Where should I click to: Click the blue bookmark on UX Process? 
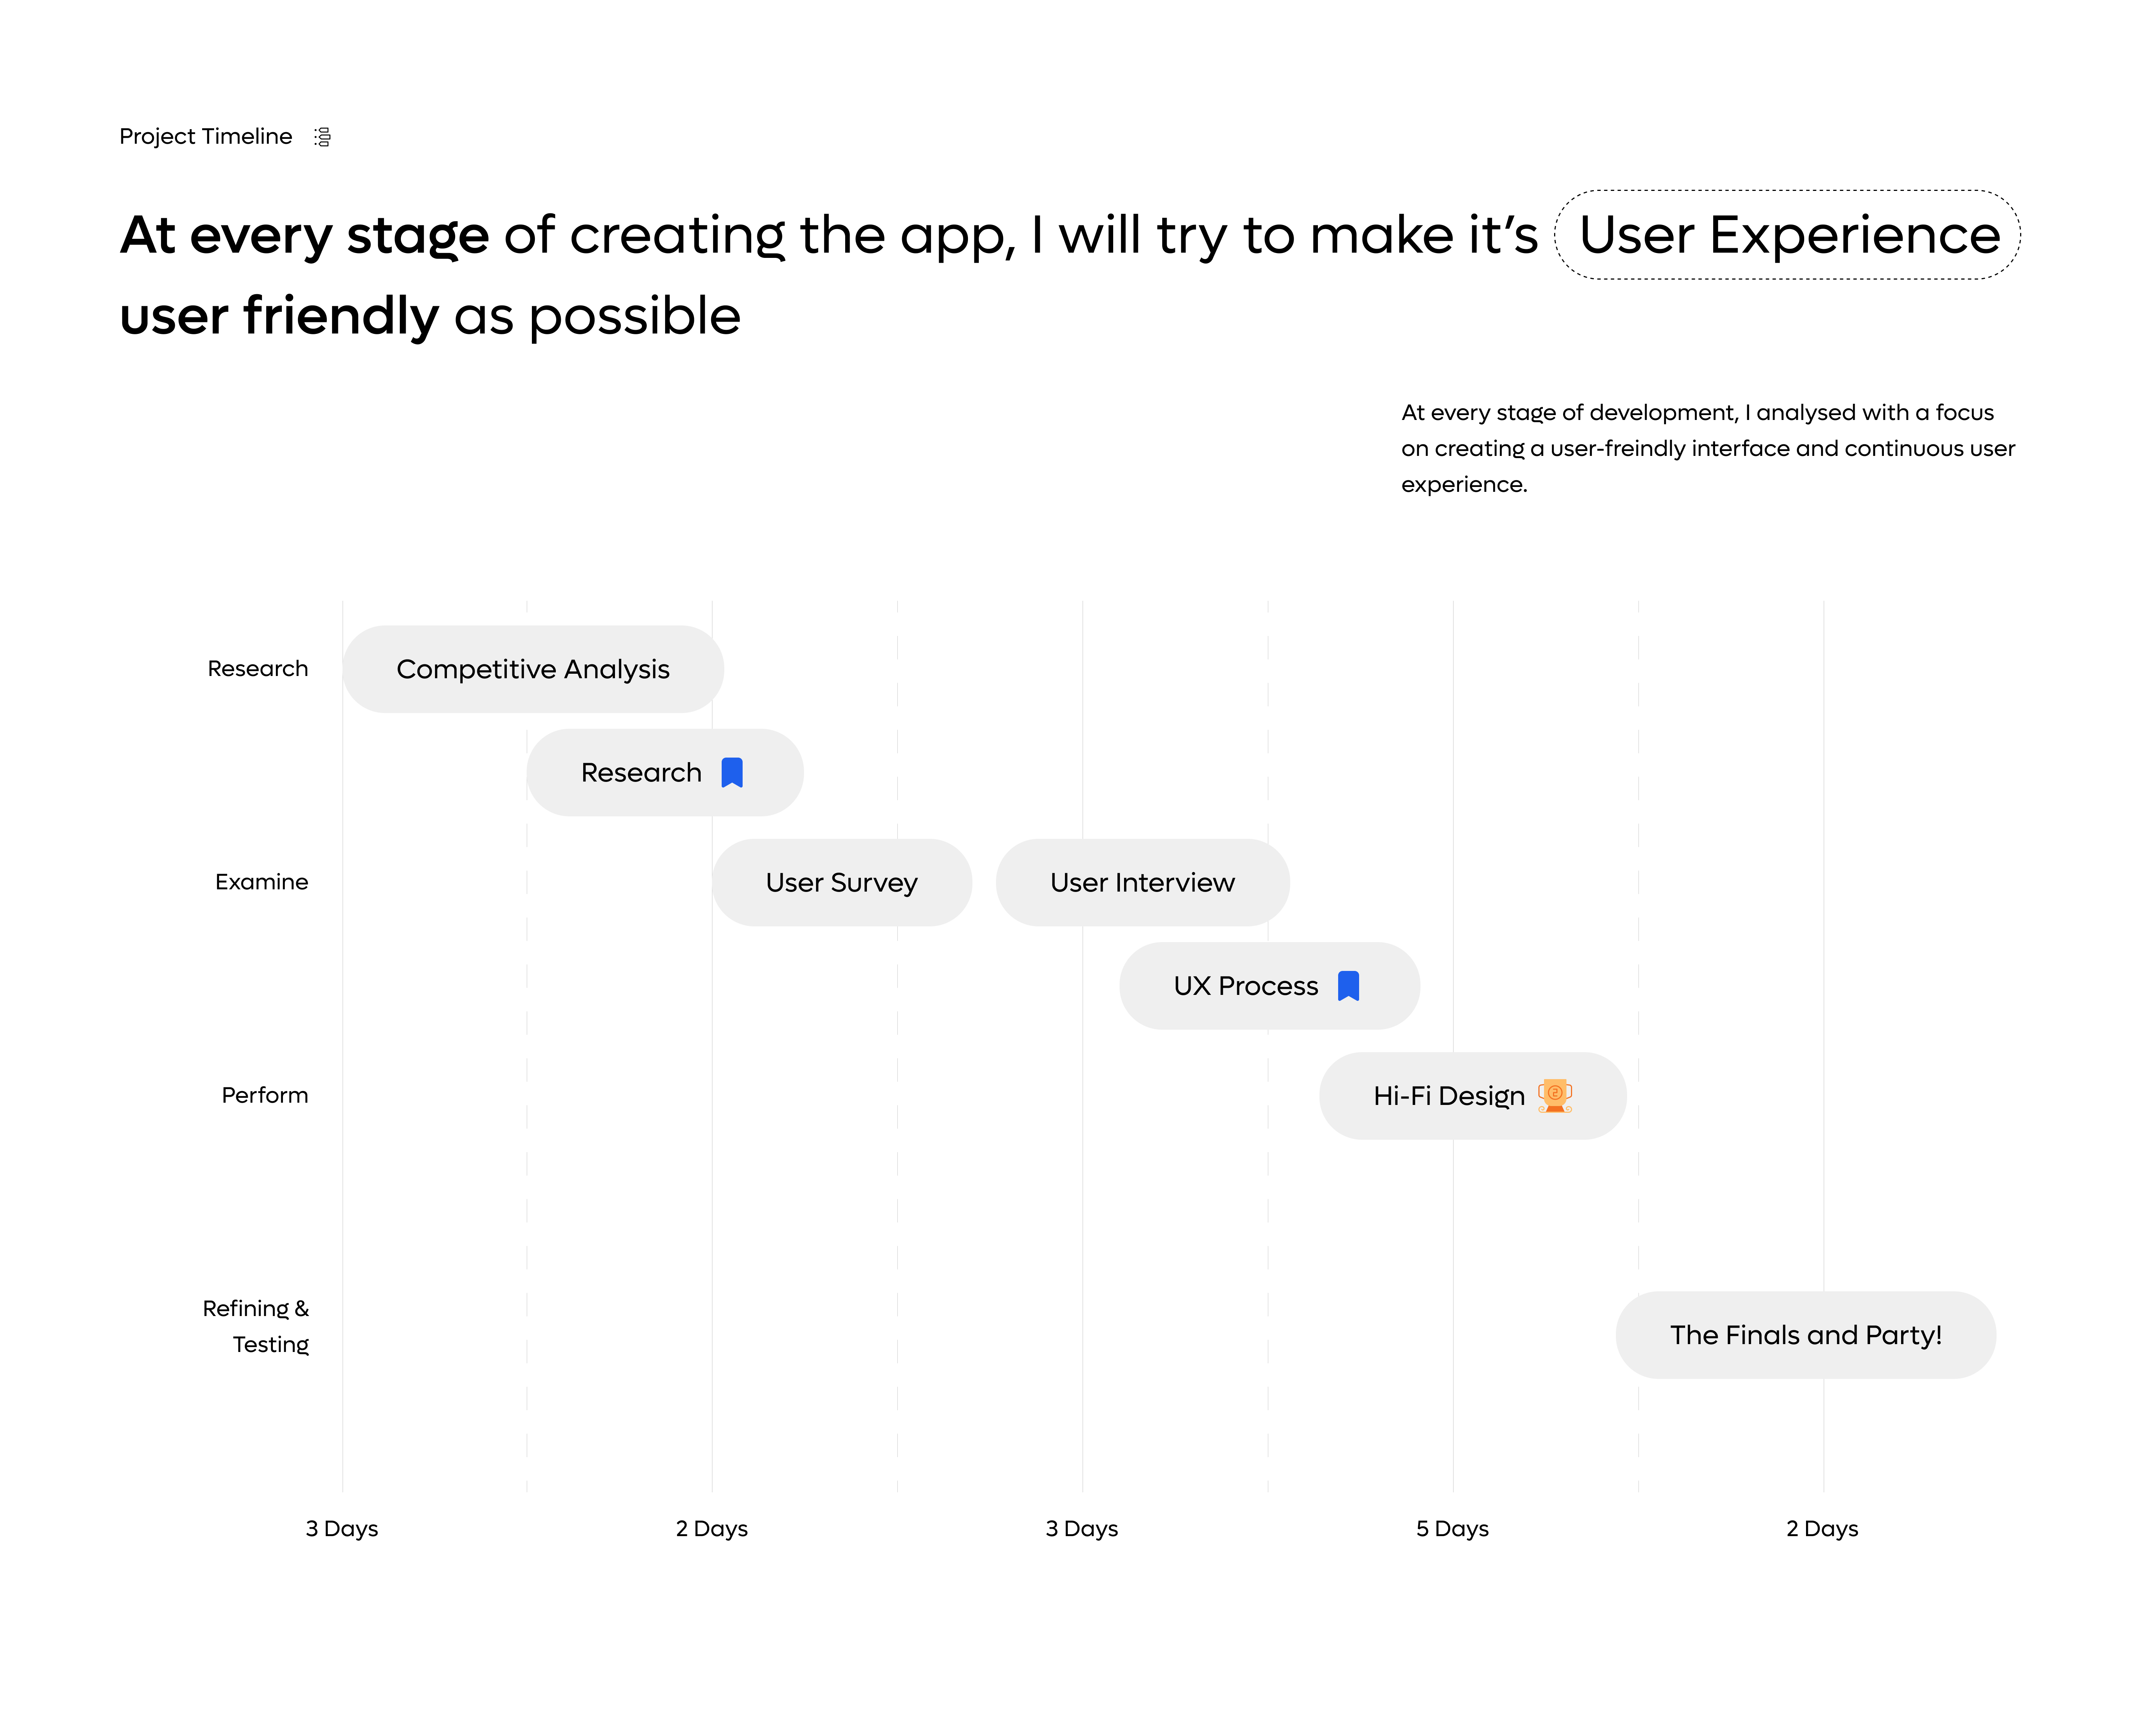1348,986
